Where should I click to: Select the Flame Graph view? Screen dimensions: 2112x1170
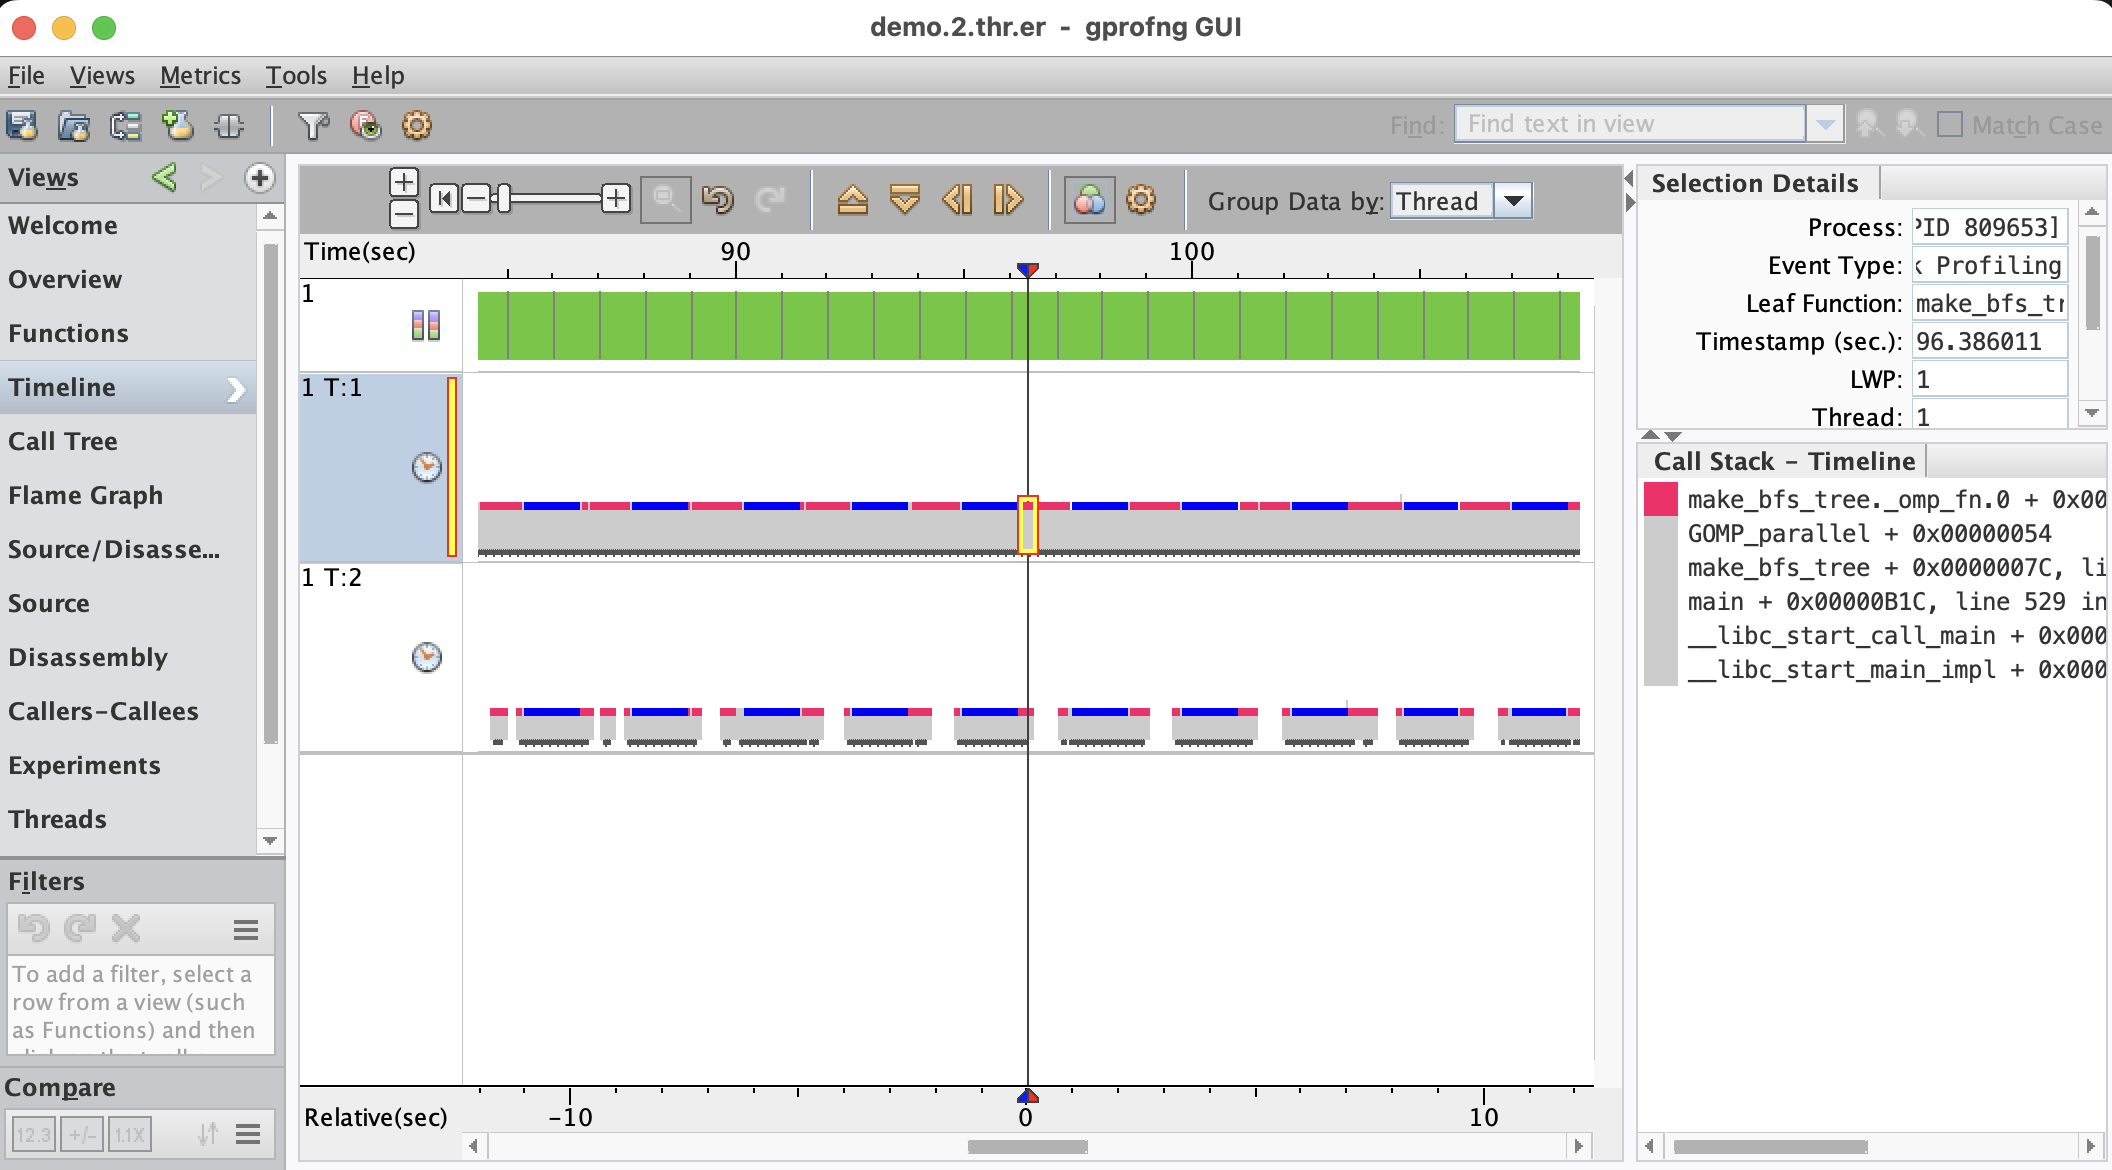pos(85,495)
